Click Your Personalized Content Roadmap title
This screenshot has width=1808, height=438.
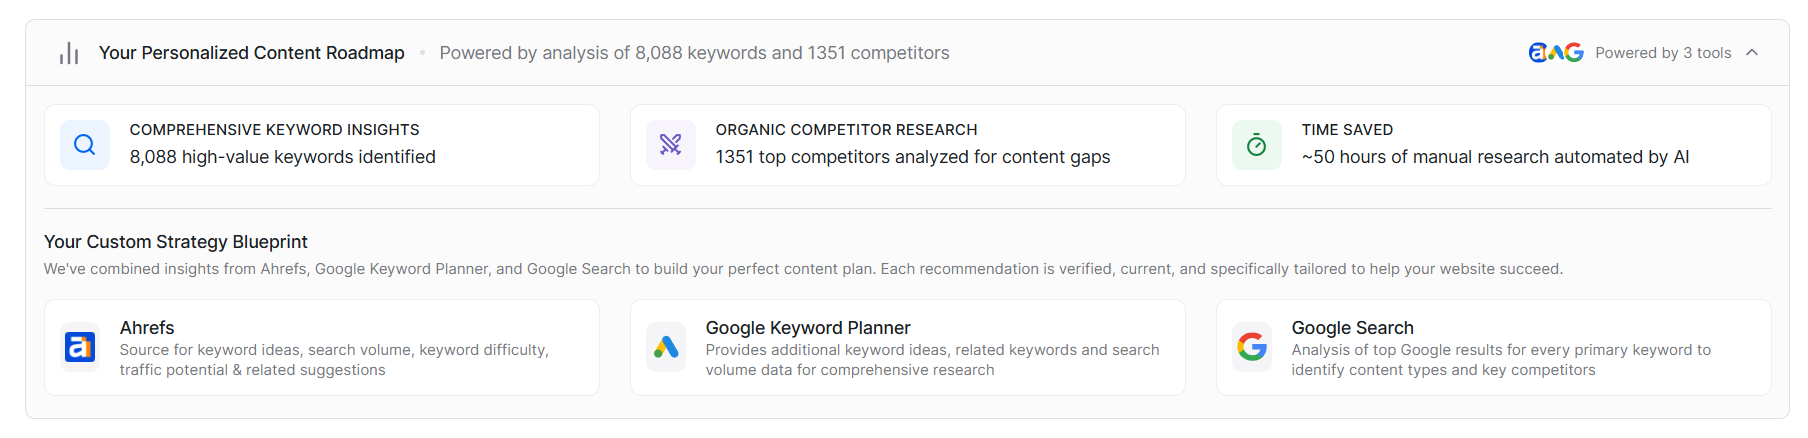click(252, 53)
